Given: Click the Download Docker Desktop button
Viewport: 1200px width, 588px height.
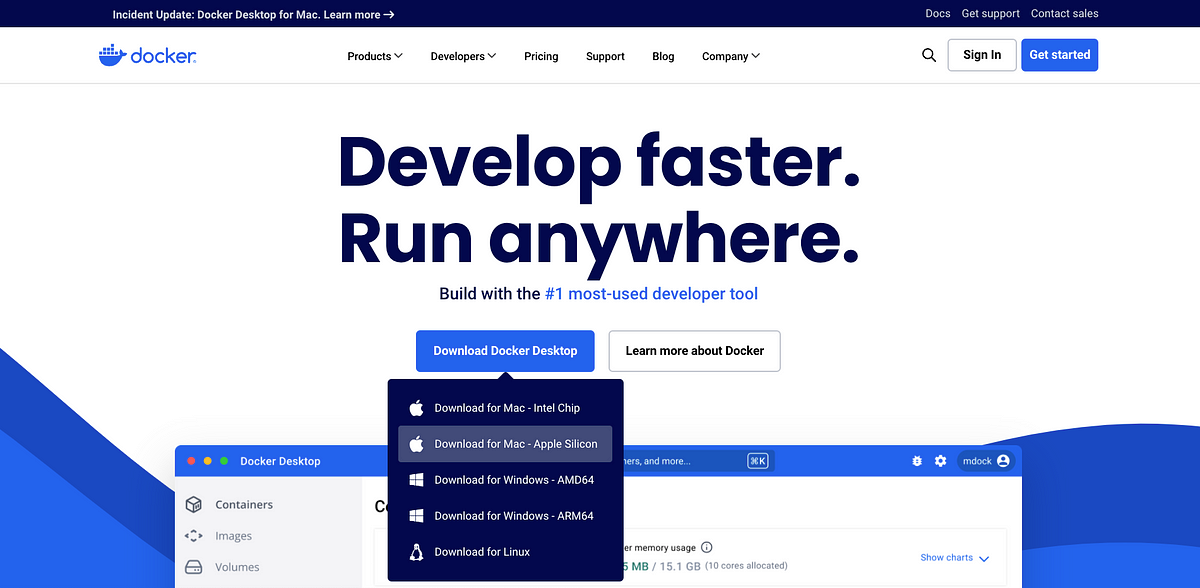Looking at the screenshot, I should [505, 351].
